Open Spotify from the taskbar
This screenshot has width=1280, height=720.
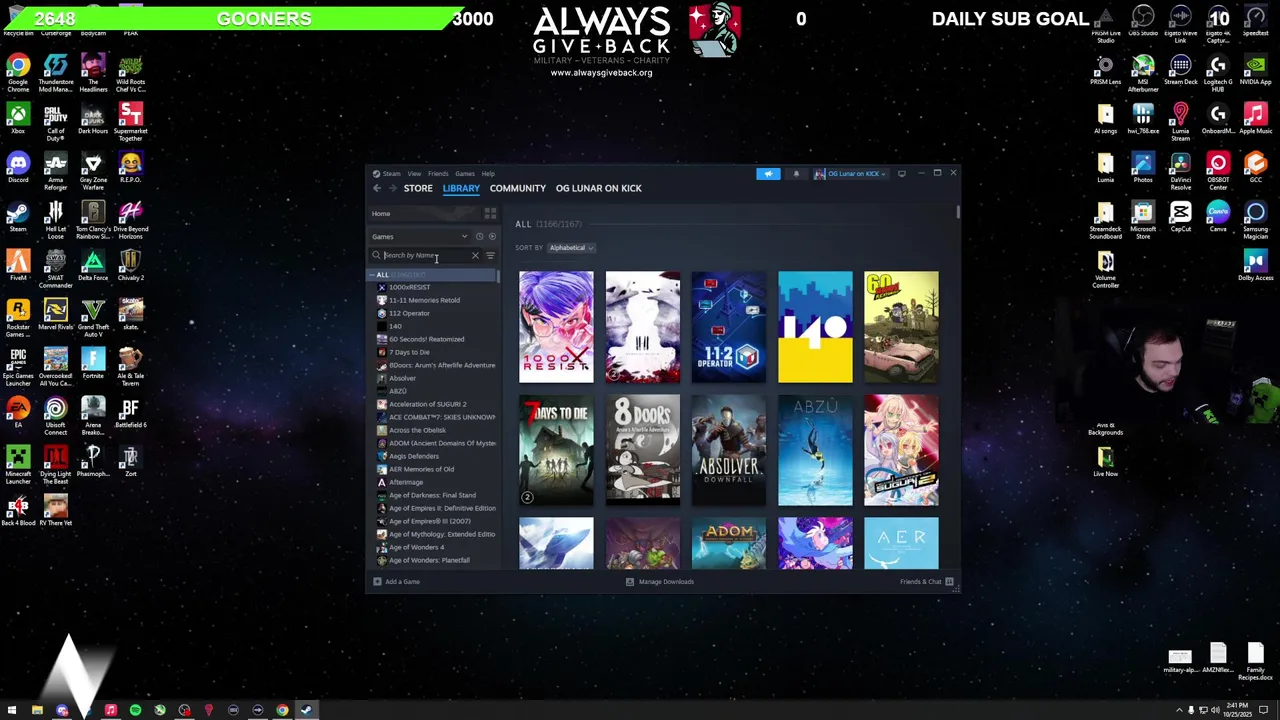tap(135, 710)
